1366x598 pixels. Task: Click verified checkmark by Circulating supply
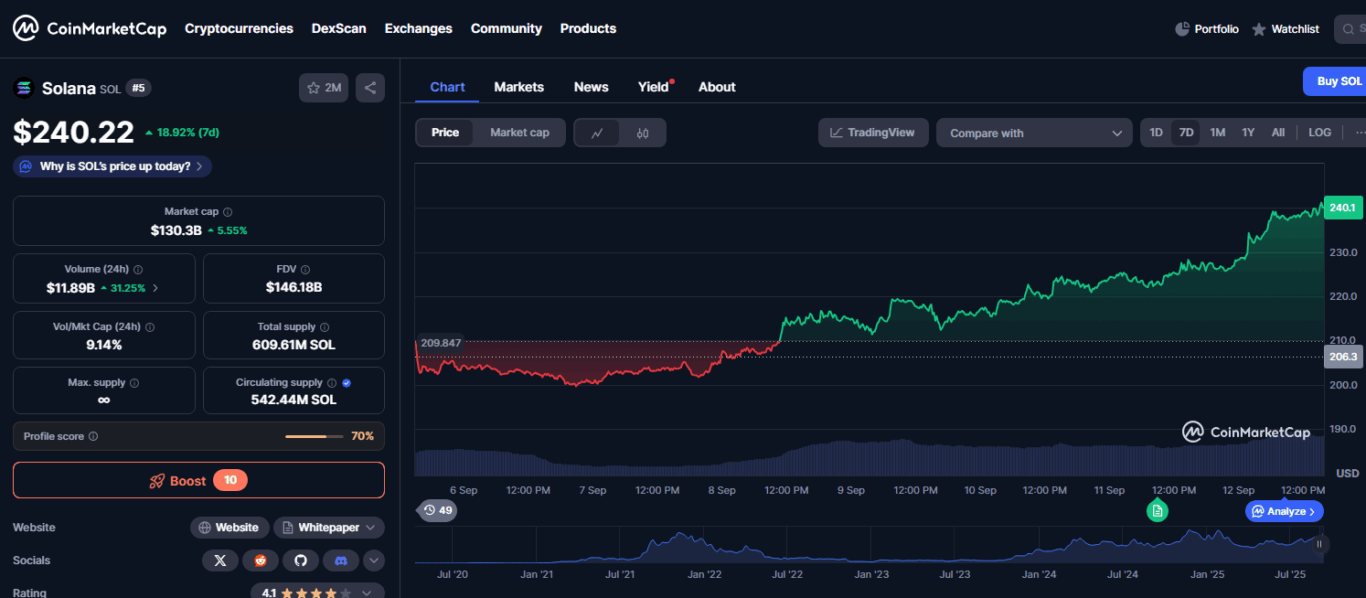[346, 383]
